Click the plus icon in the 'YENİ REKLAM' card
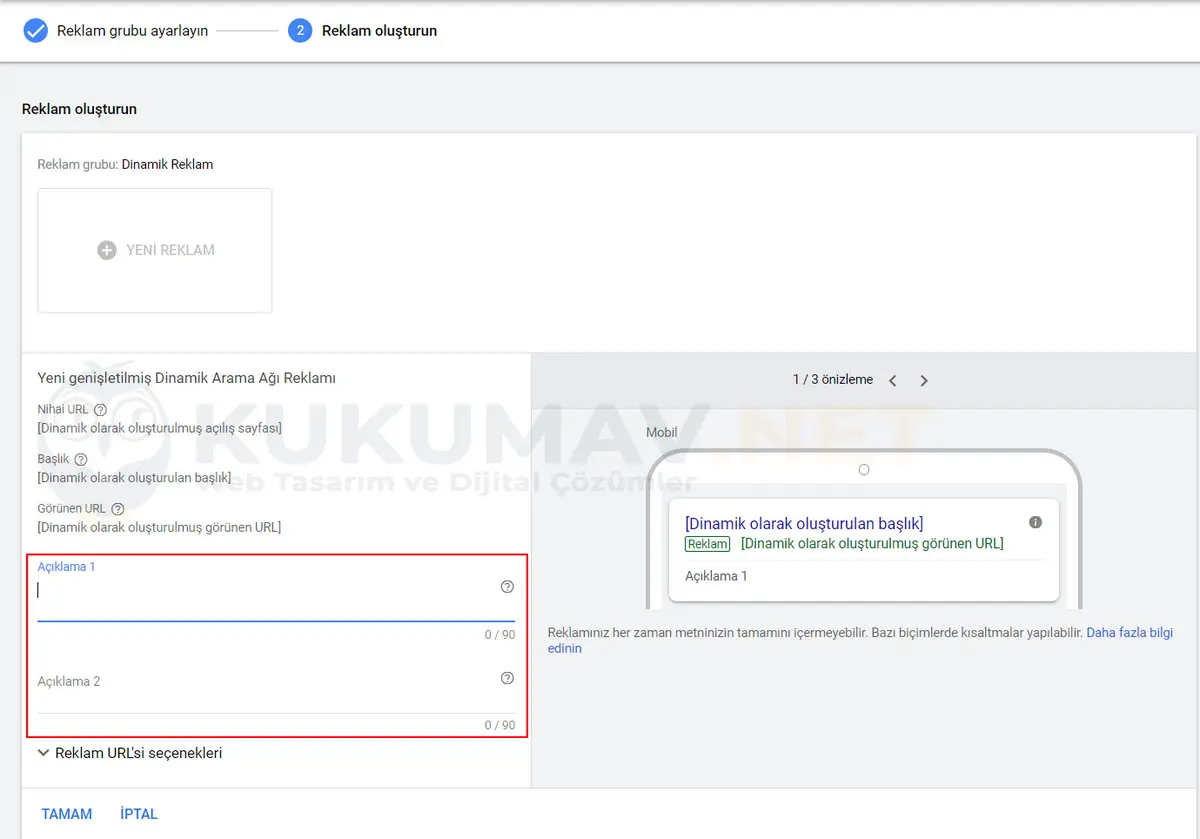This screenshot has height=839, width=1200. pyautogui.click(x=107, y=250)
